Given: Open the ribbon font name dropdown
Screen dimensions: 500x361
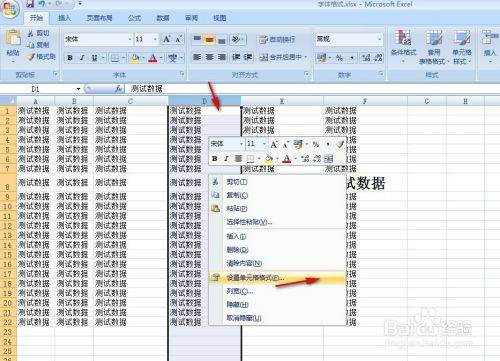Looking at the screenshot, I should [130, 39].
